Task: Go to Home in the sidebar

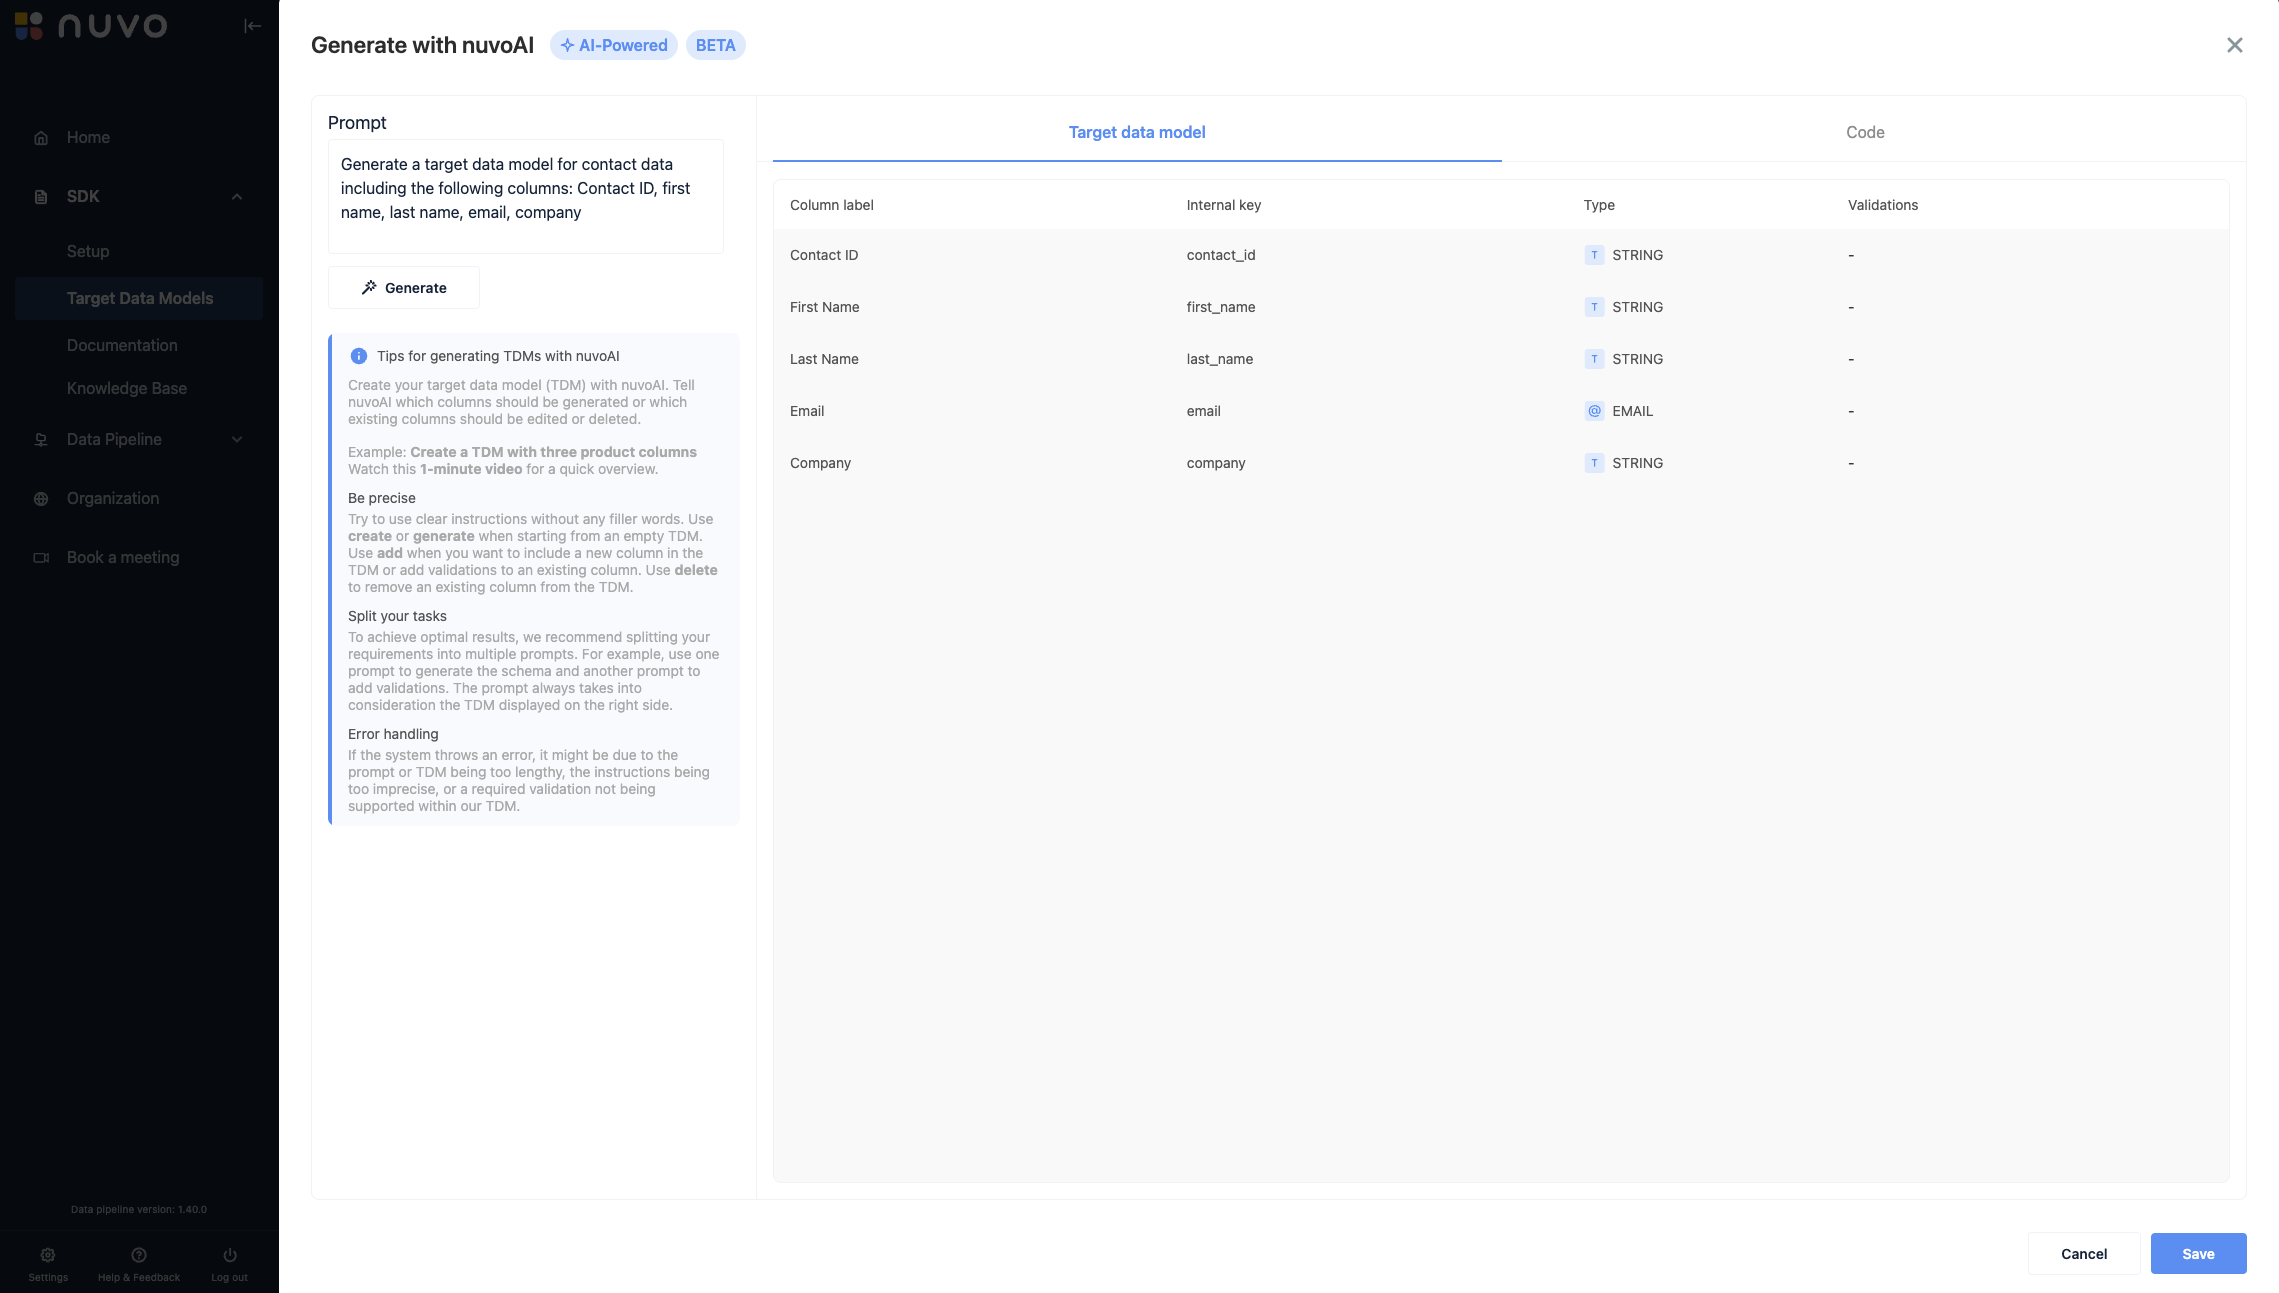Action: 88,138
